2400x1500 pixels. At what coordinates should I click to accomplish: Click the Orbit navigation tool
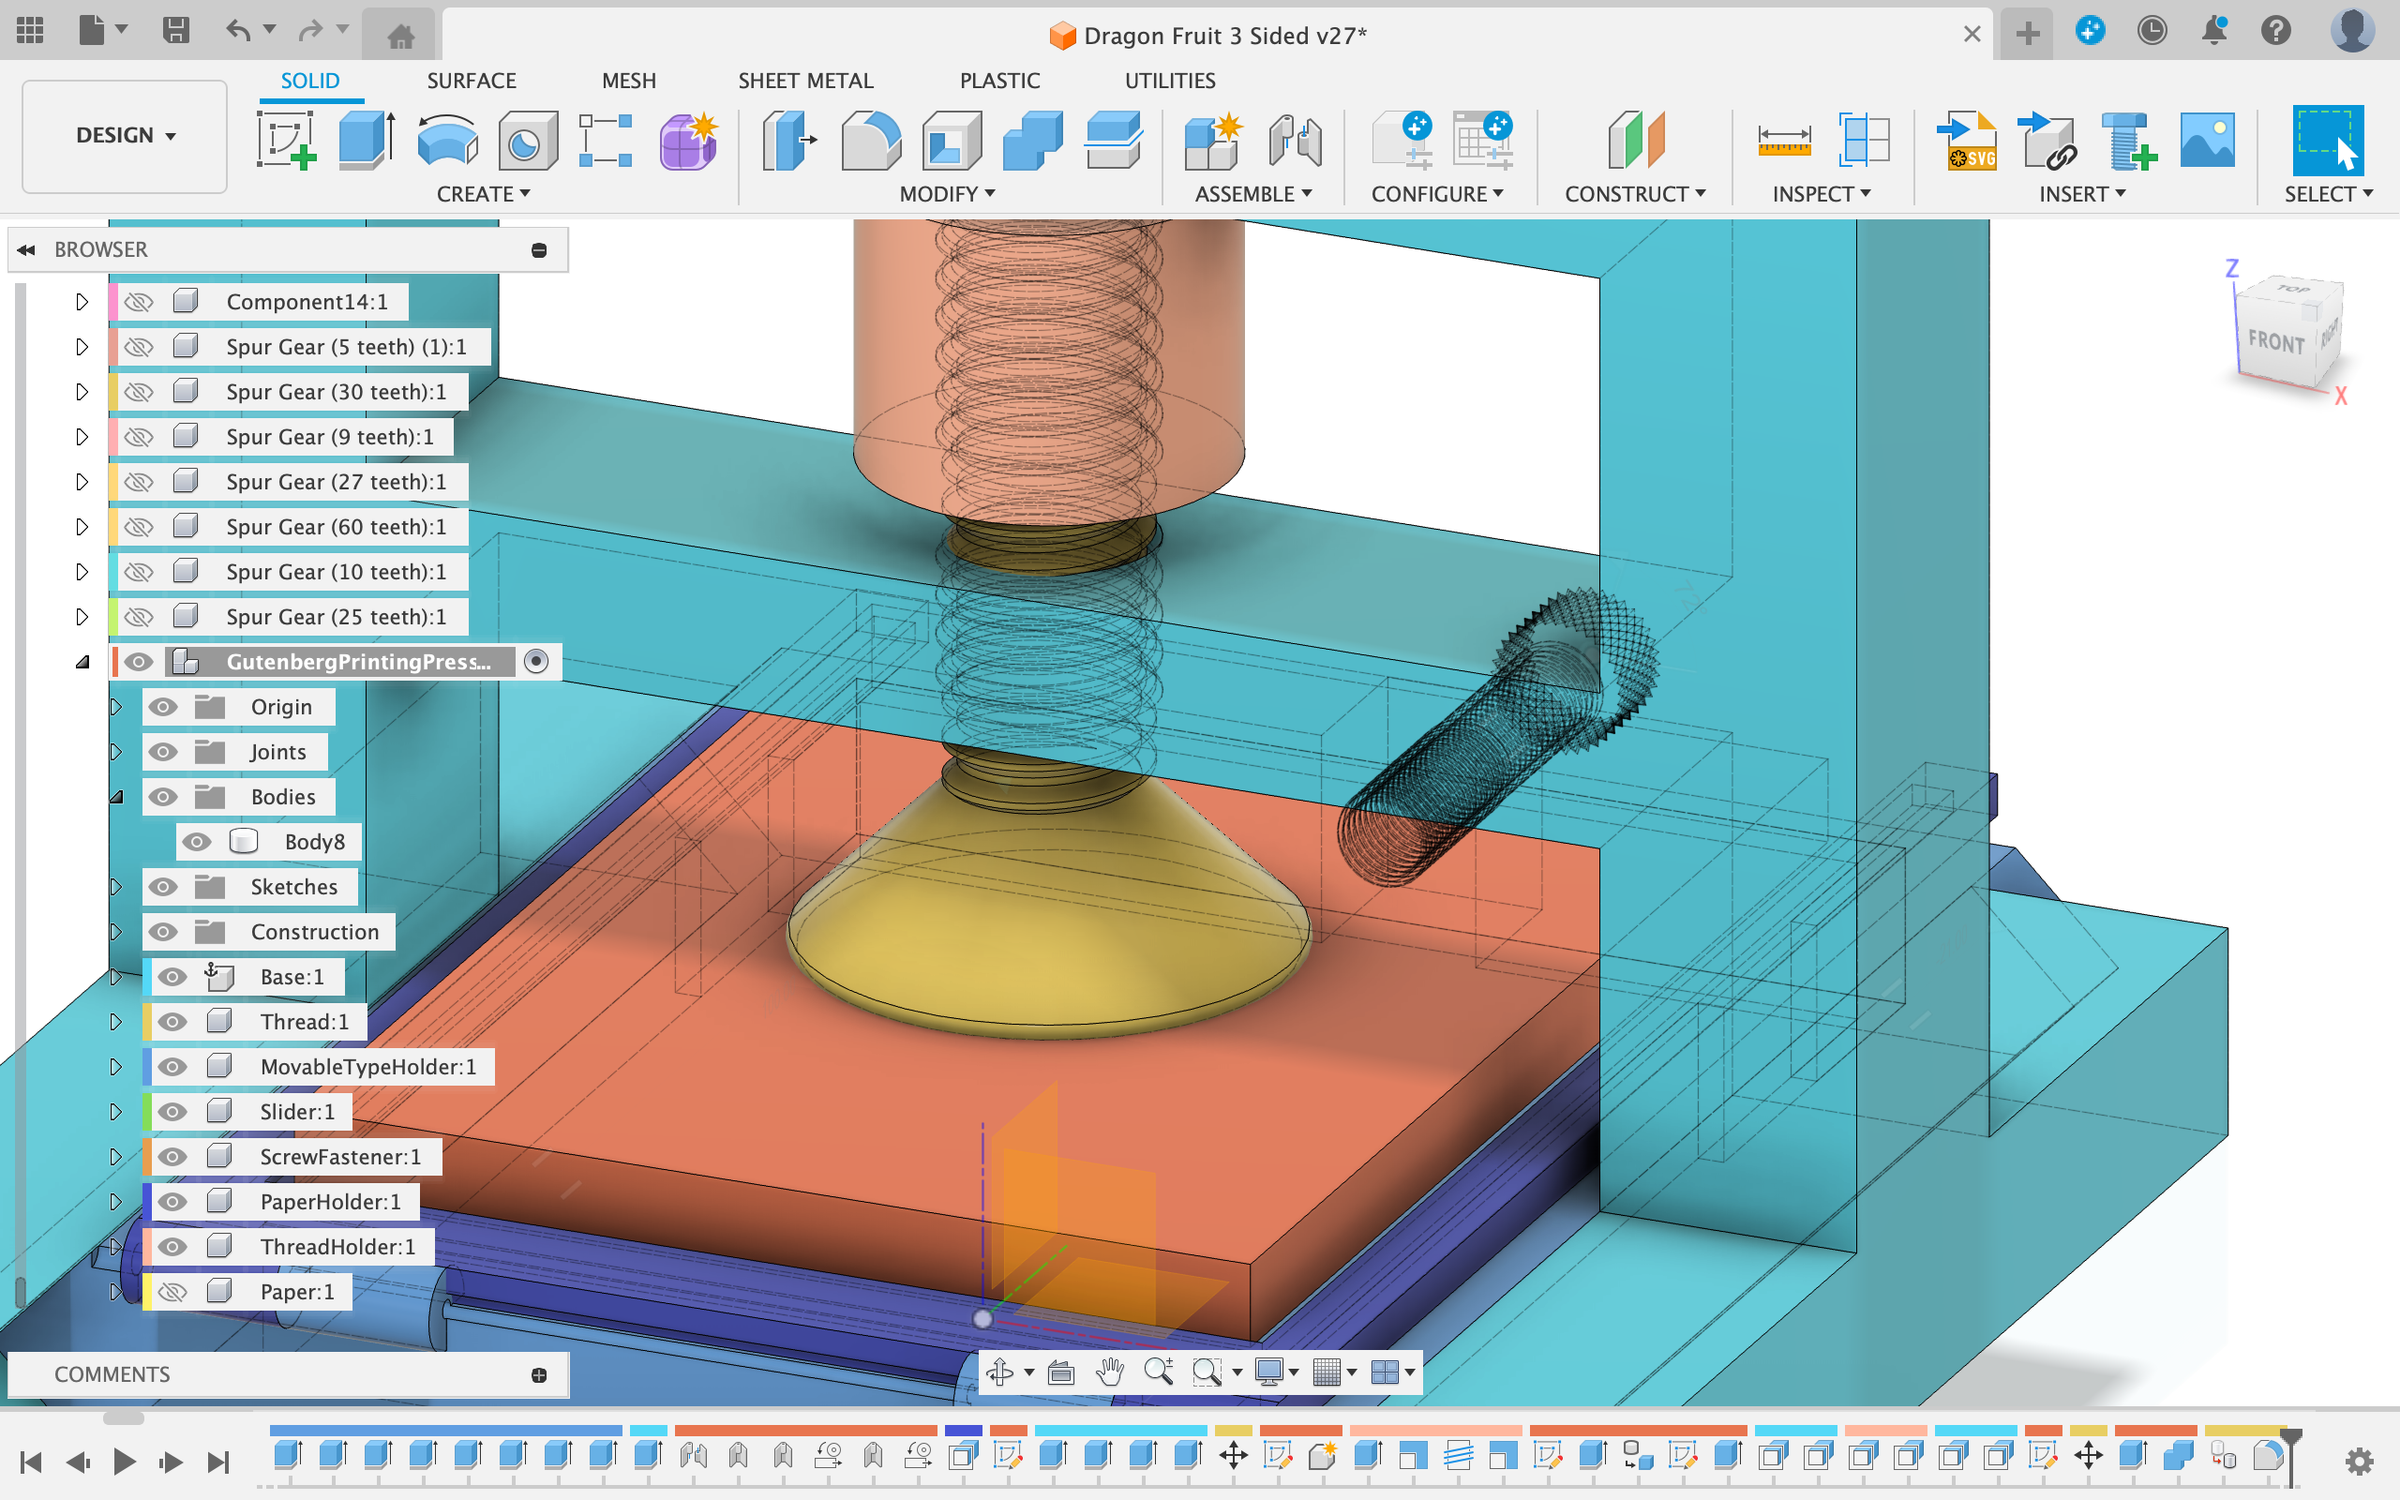[999, 1373]
